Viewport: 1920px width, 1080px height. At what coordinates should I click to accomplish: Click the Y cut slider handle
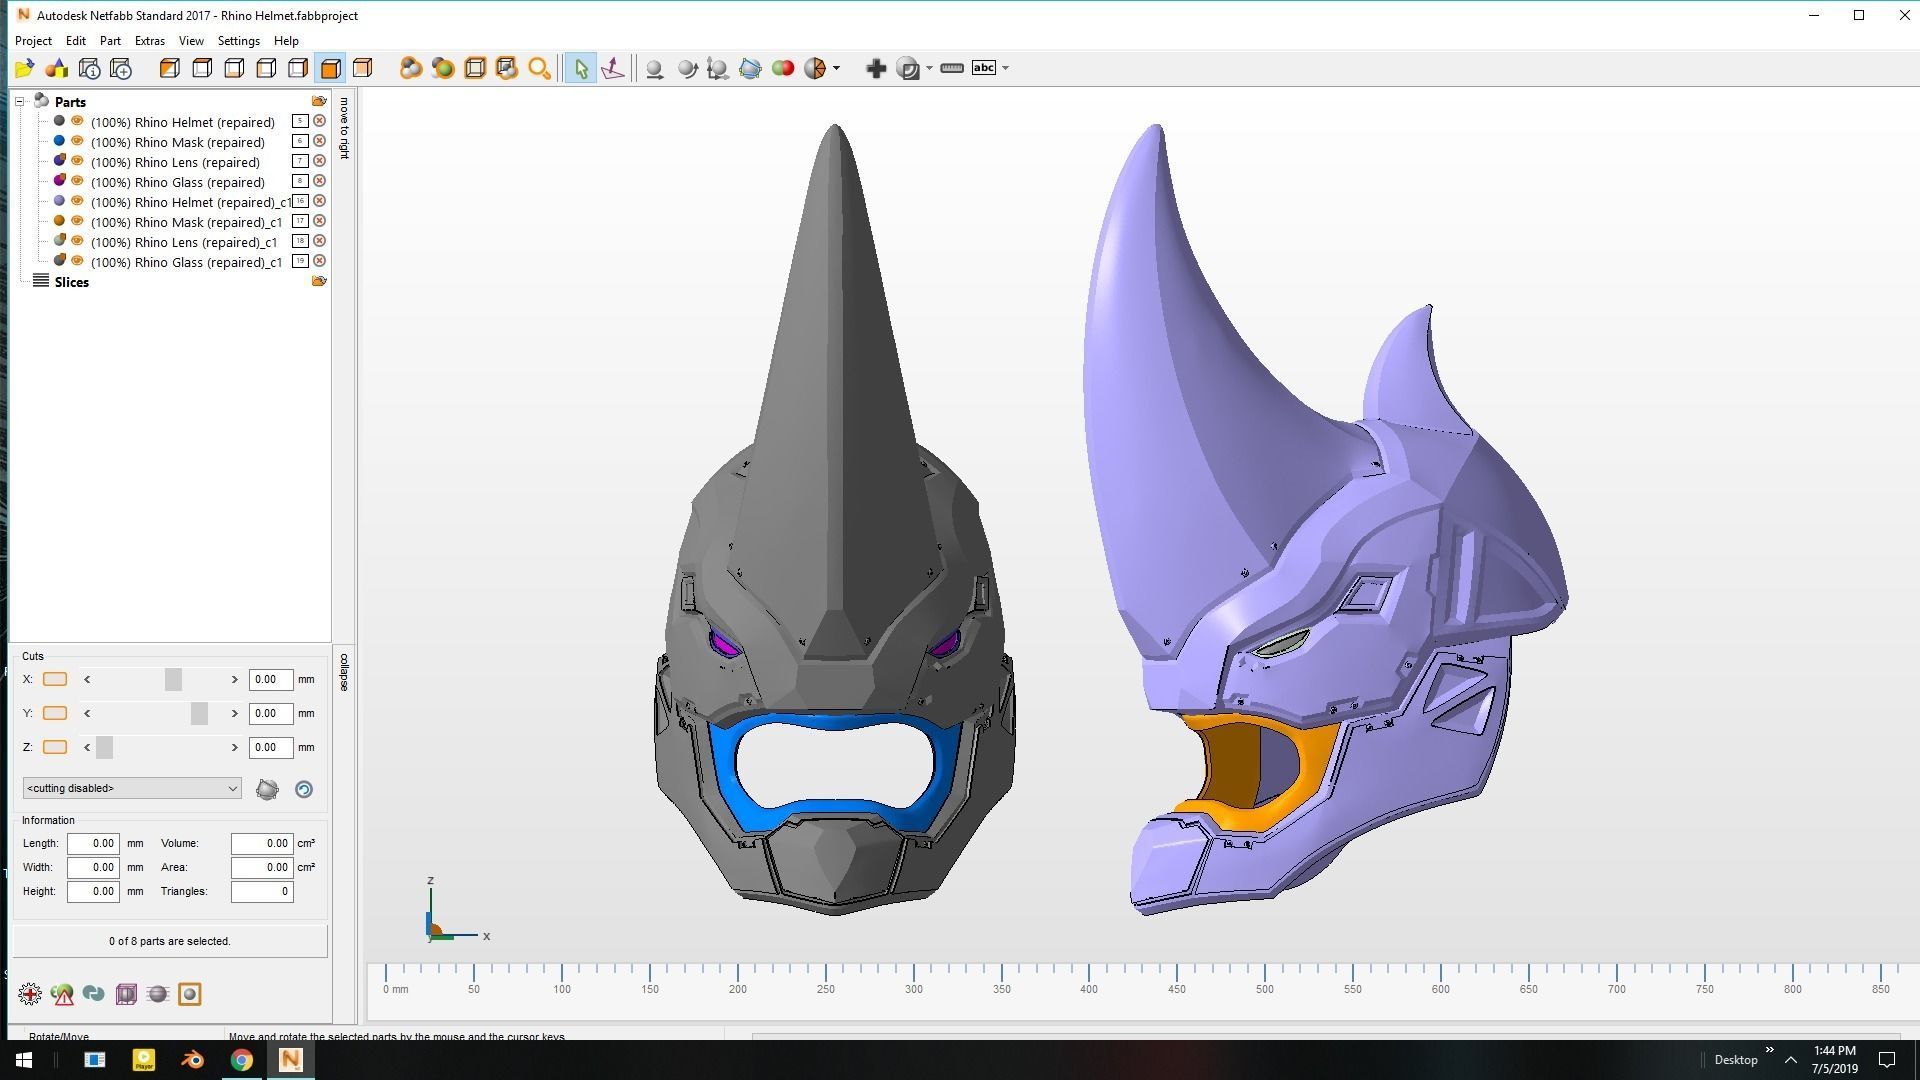(199, 713)
